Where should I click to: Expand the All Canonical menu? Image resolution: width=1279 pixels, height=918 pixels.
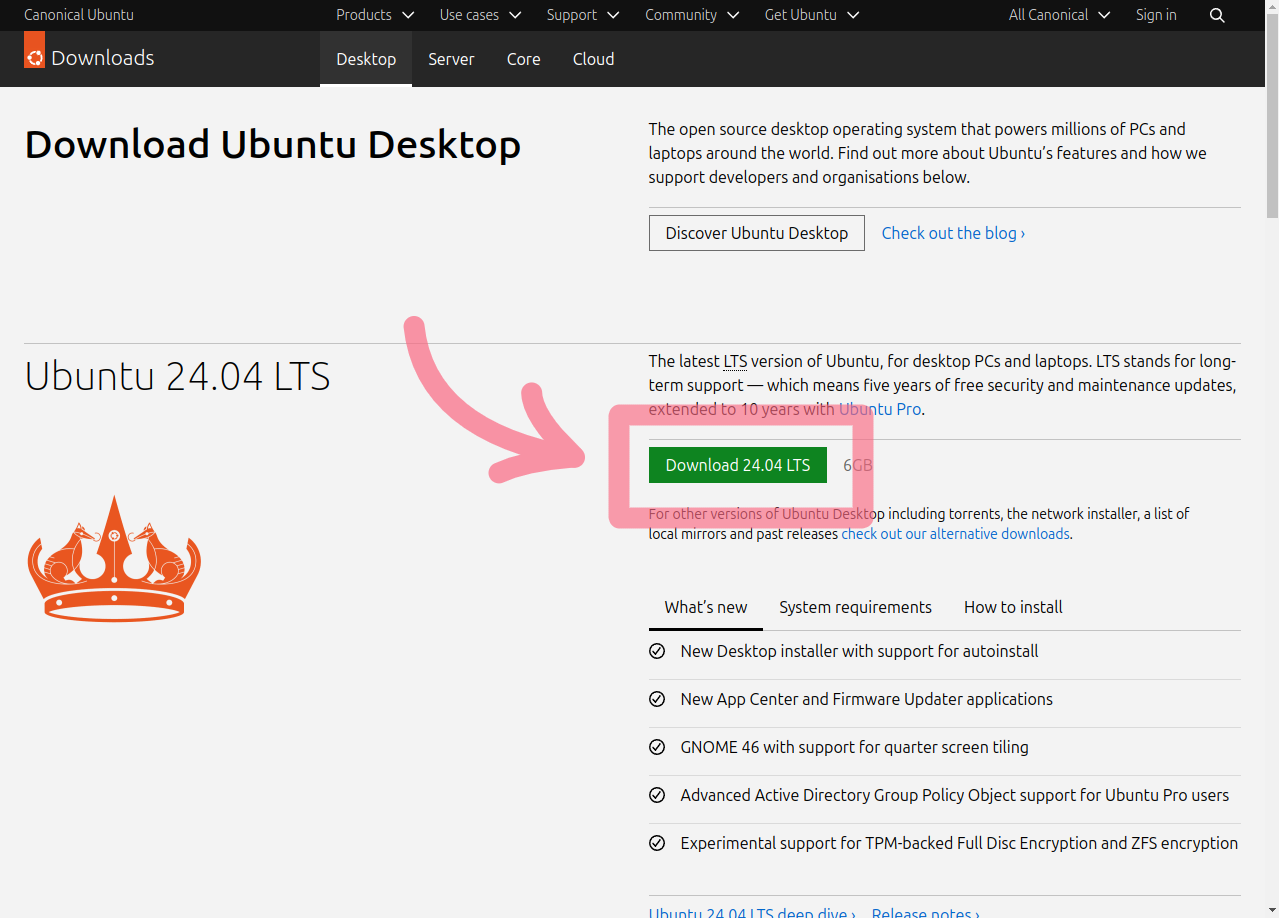[x=1059, y=15]
